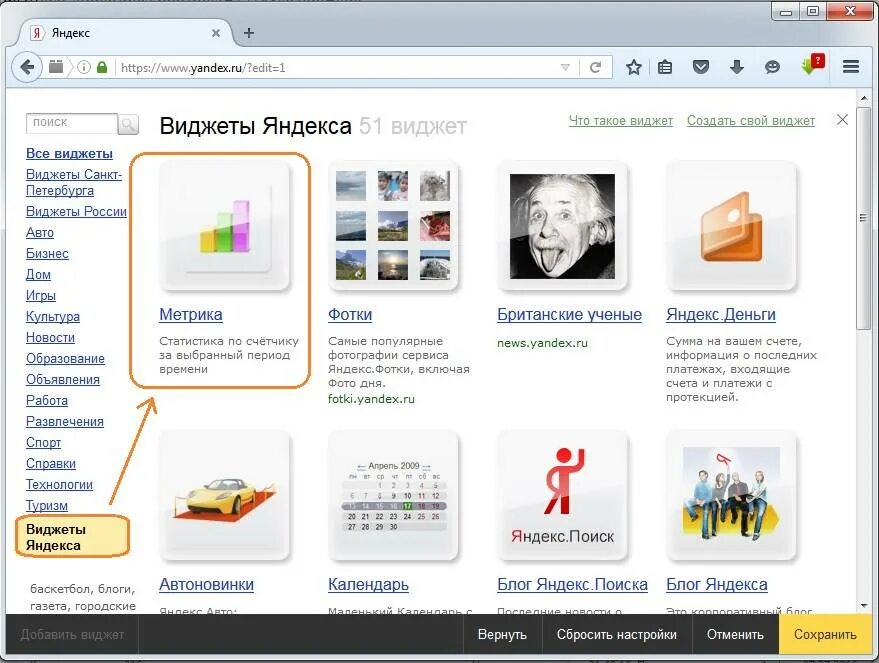Select the Технологии category

pyautogui.click(x=59, y=485)
